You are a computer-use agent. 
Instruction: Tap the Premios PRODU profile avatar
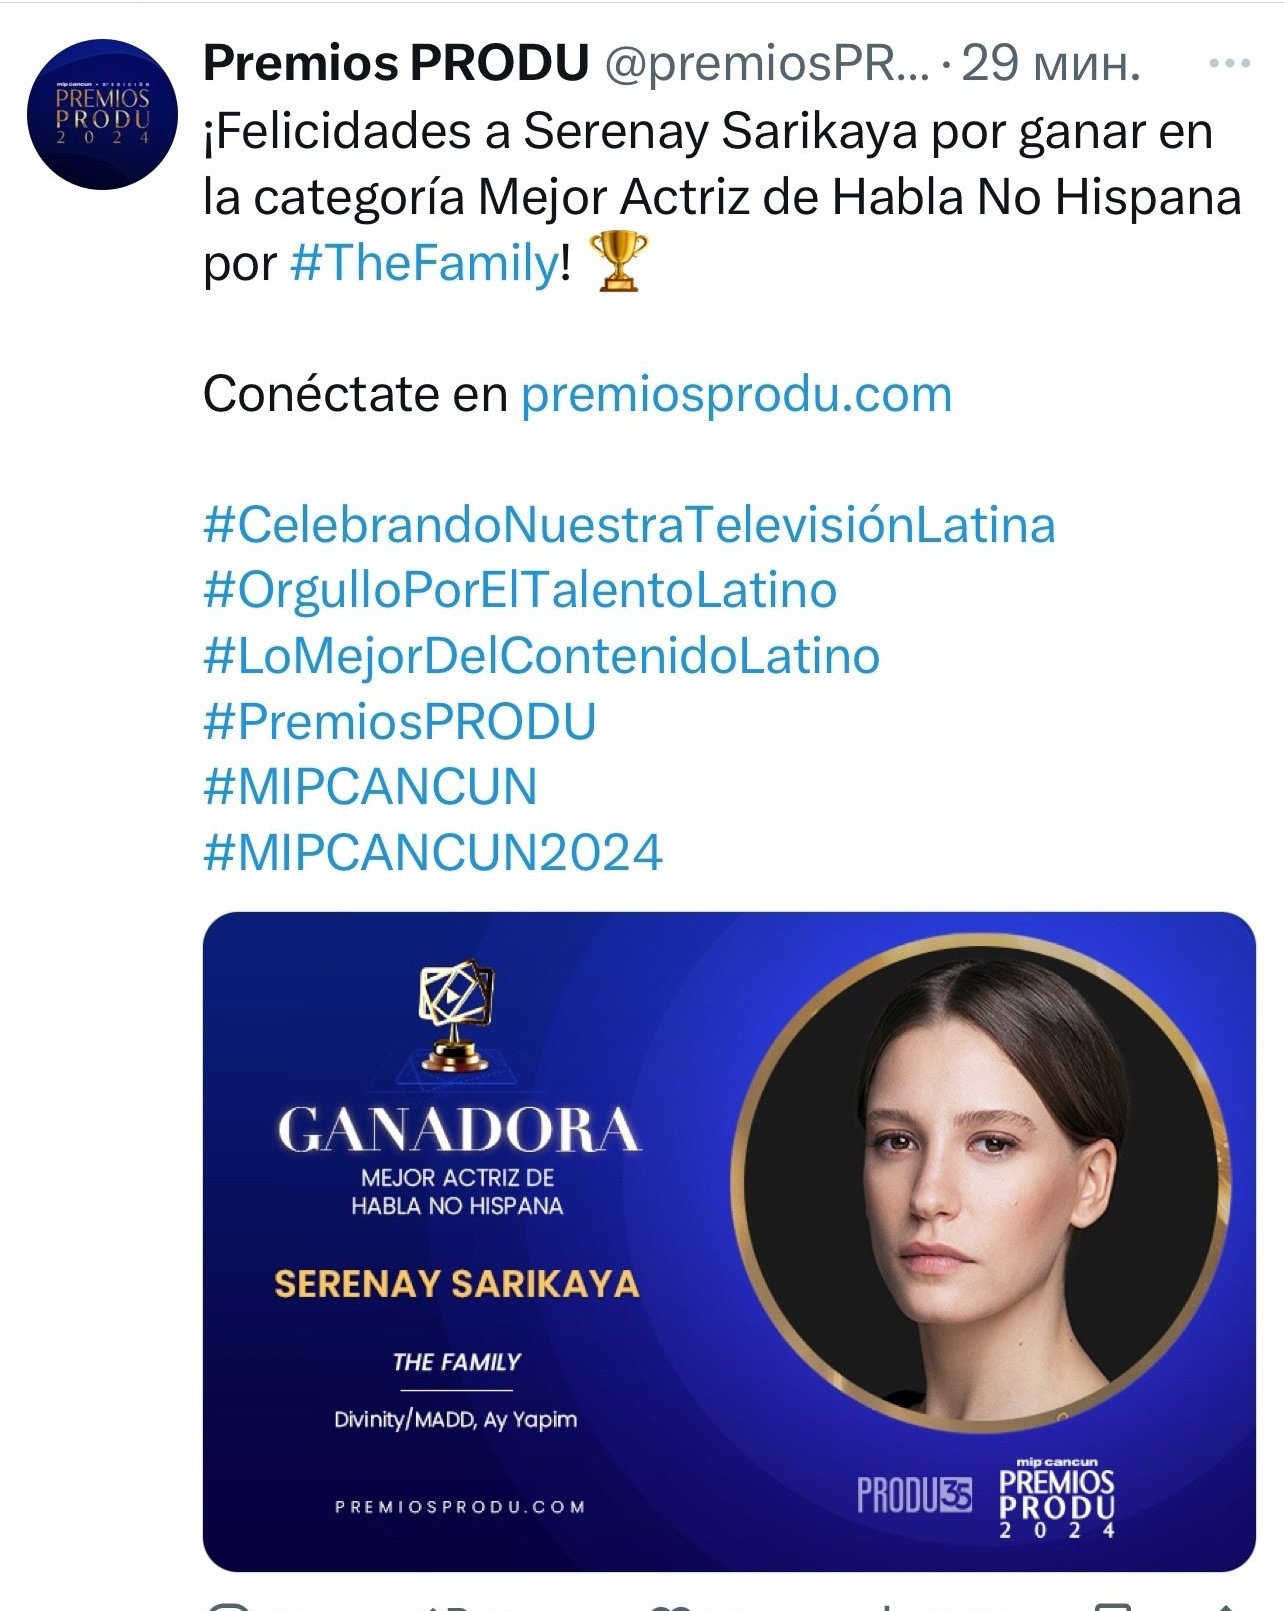coord(102,114)
